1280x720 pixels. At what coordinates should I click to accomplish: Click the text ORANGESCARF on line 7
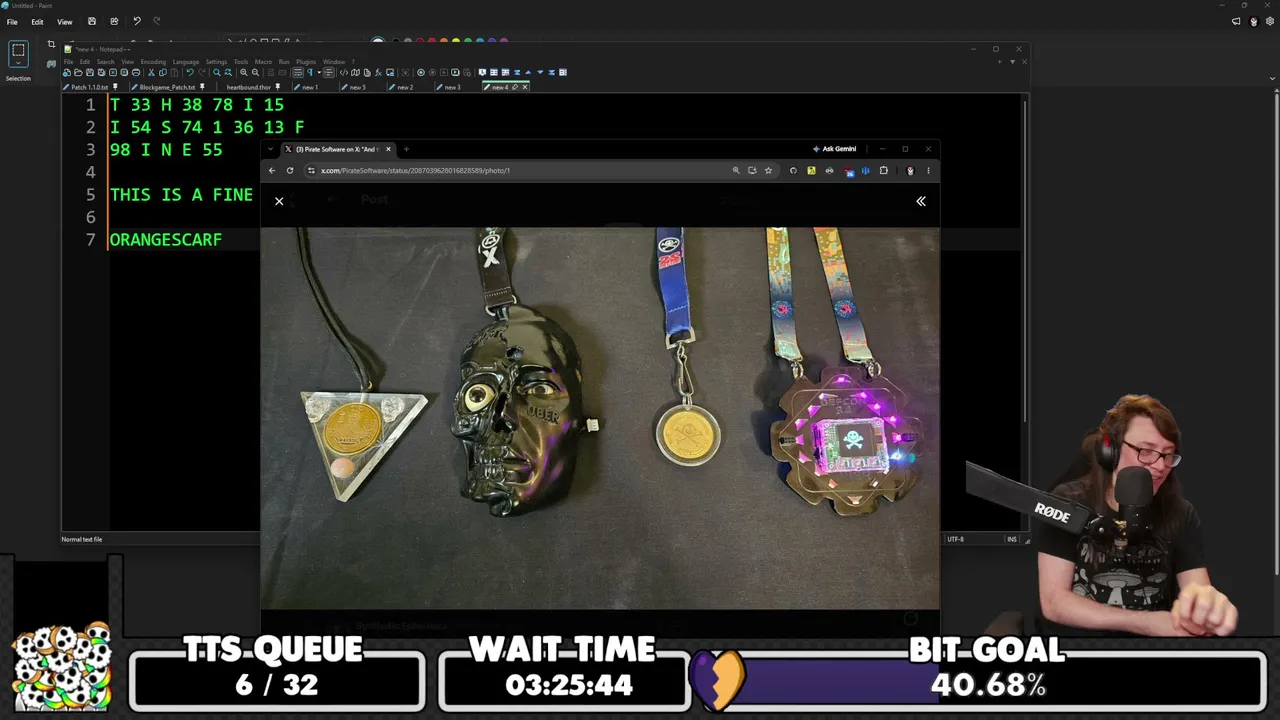166,240
